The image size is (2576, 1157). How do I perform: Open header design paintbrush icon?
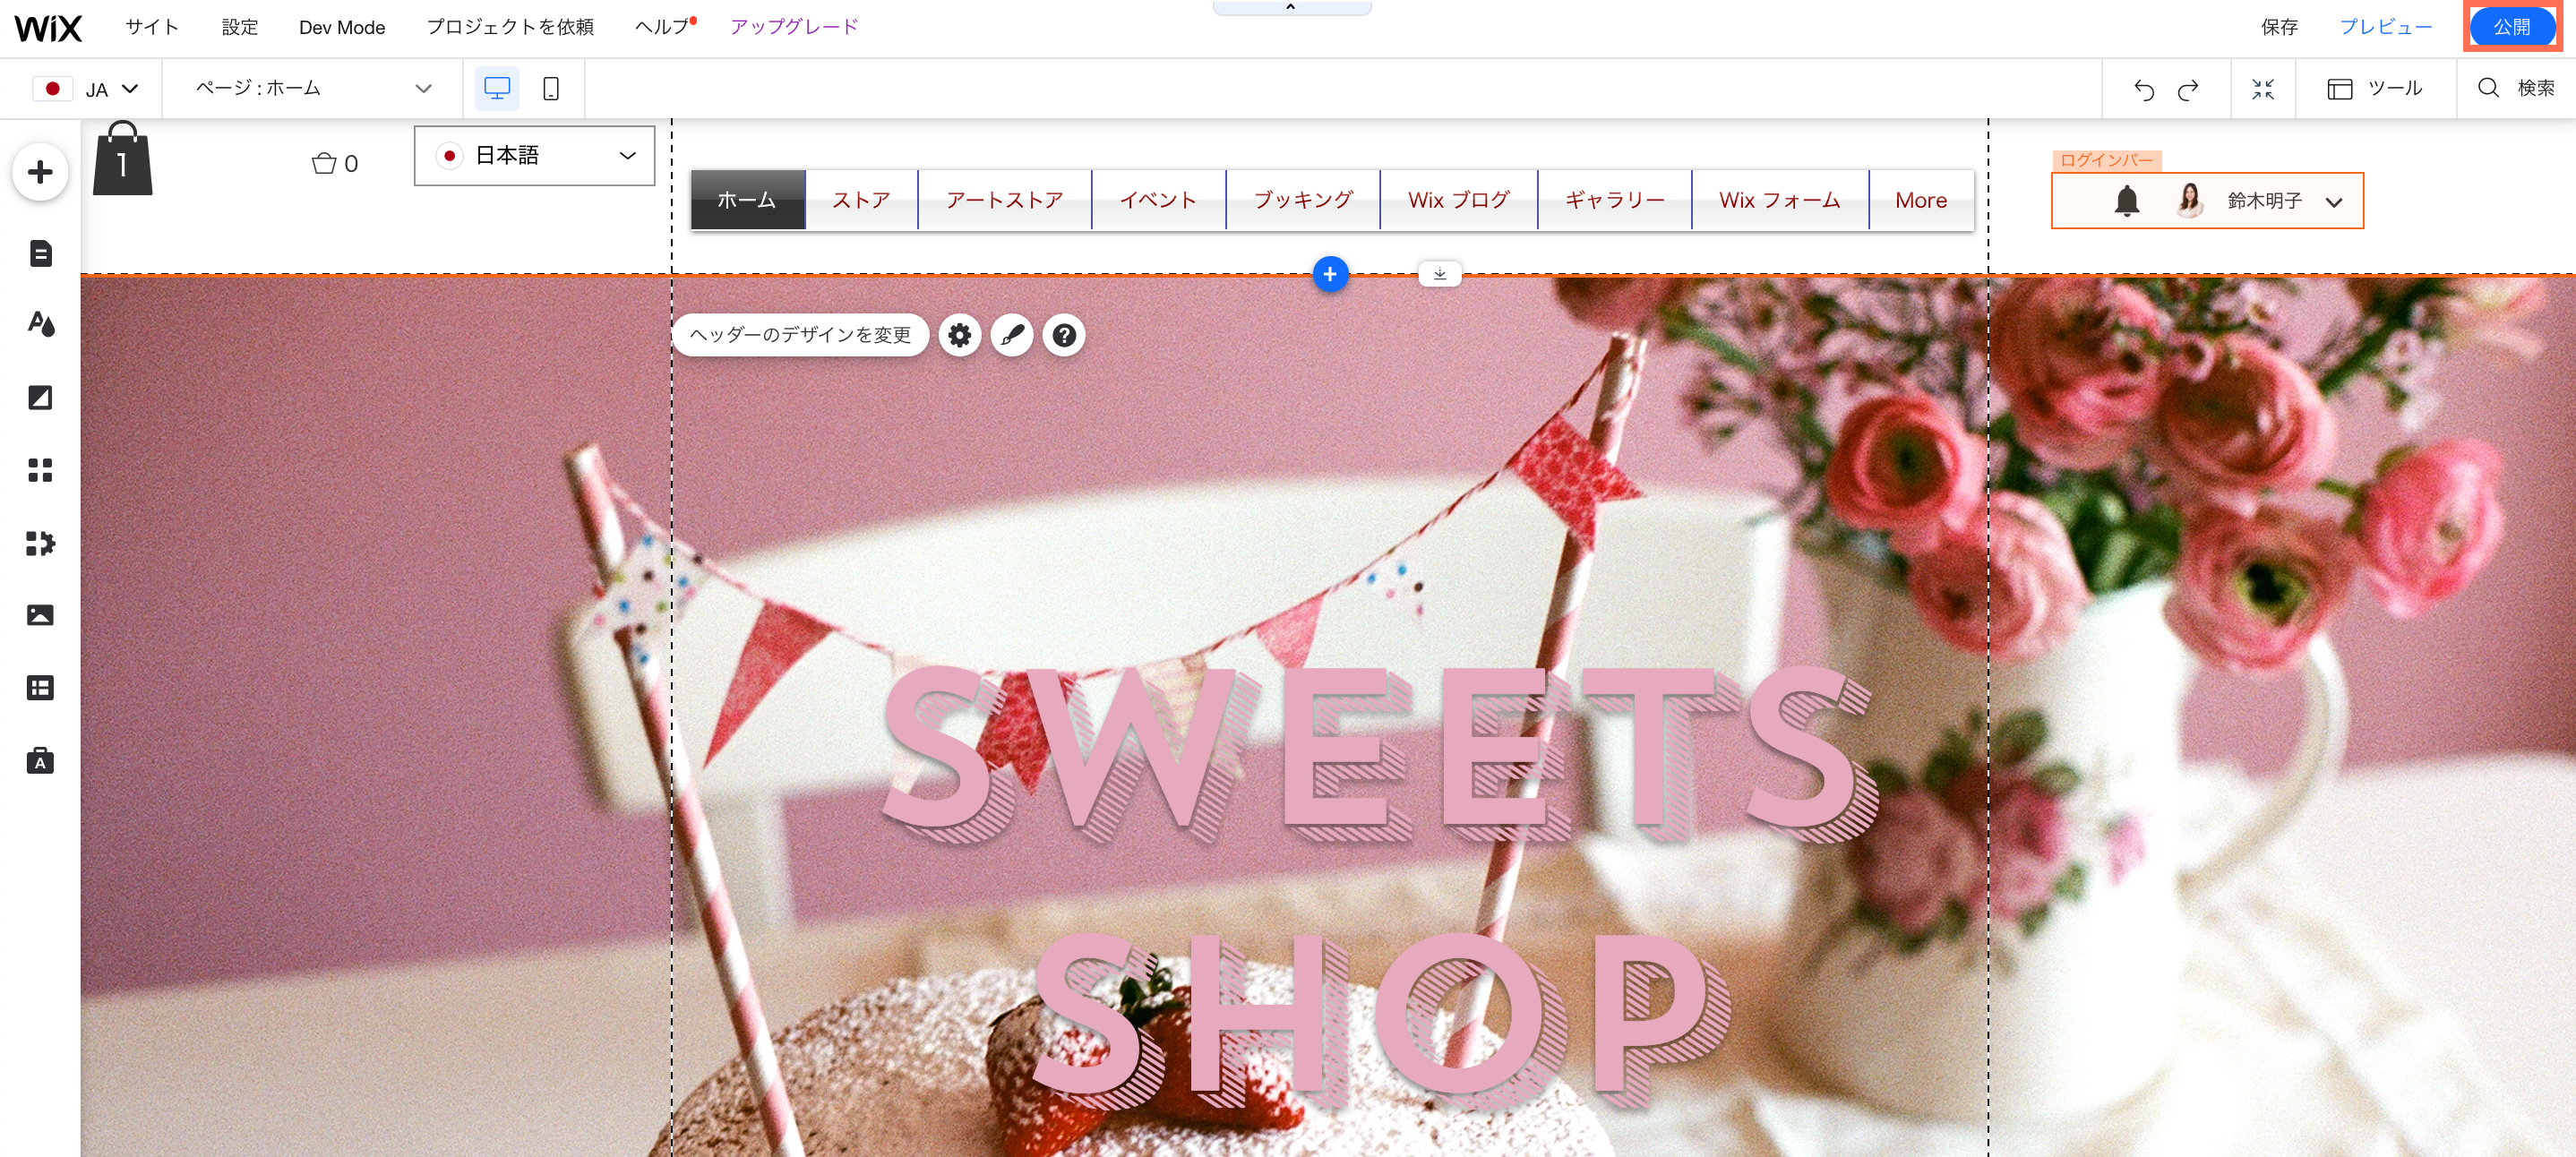pyautogui.click(x=1012, y=335)
